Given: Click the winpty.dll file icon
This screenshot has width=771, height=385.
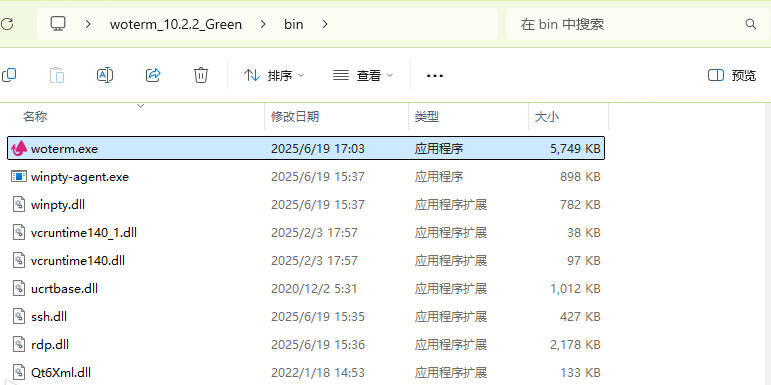Looking at the screenshot, I should click(19, 204).
